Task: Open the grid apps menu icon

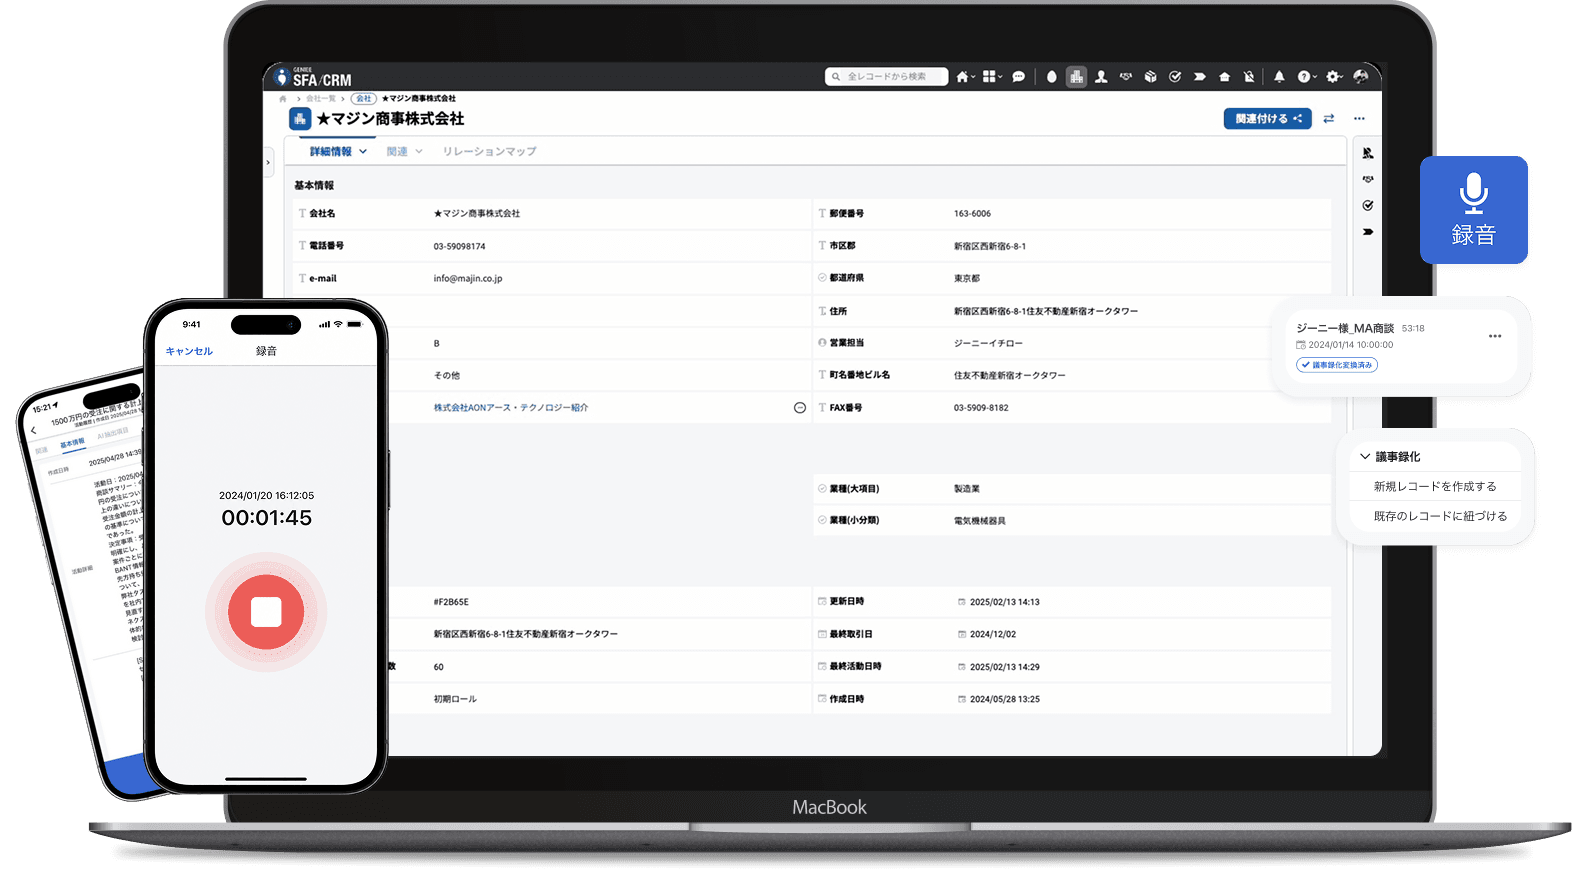Action: (x=989, y=77)
